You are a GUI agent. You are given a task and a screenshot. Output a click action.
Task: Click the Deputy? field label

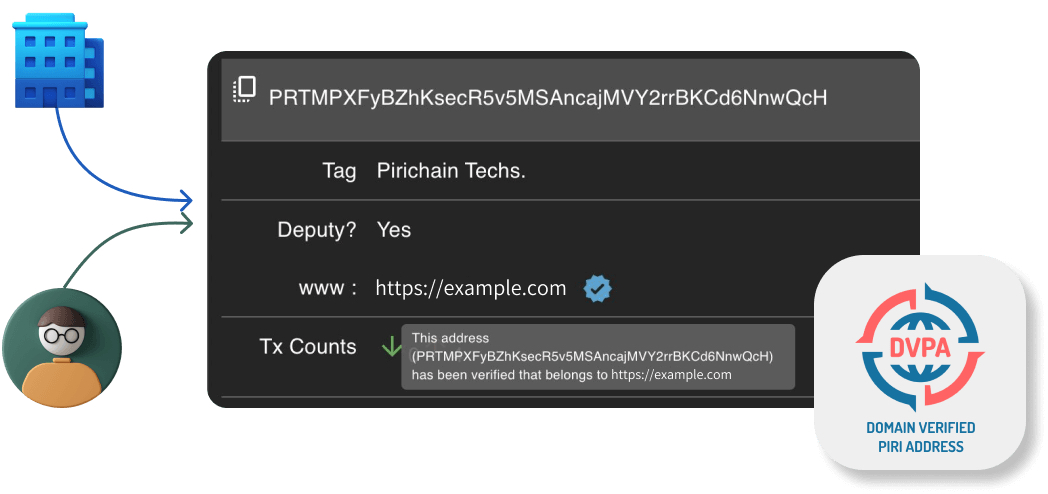click(x=316, y=230)
